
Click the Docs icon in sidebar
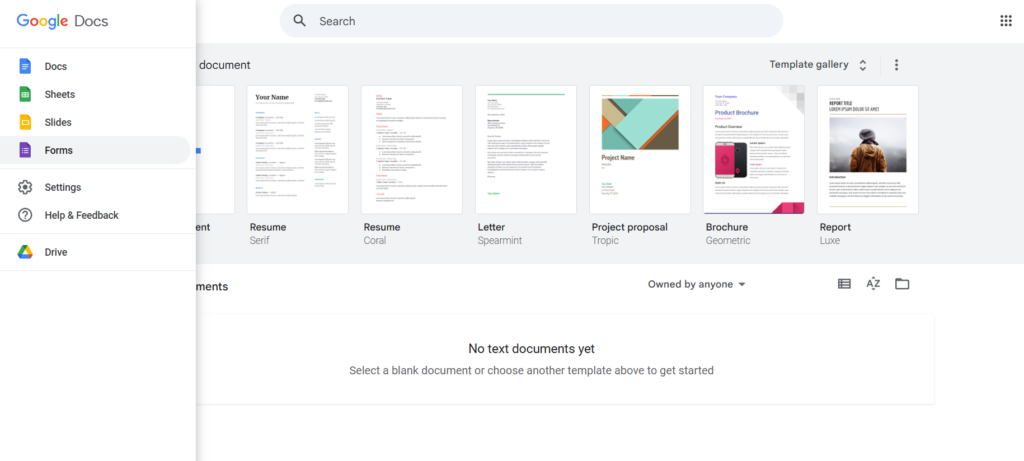coord(26,66)
